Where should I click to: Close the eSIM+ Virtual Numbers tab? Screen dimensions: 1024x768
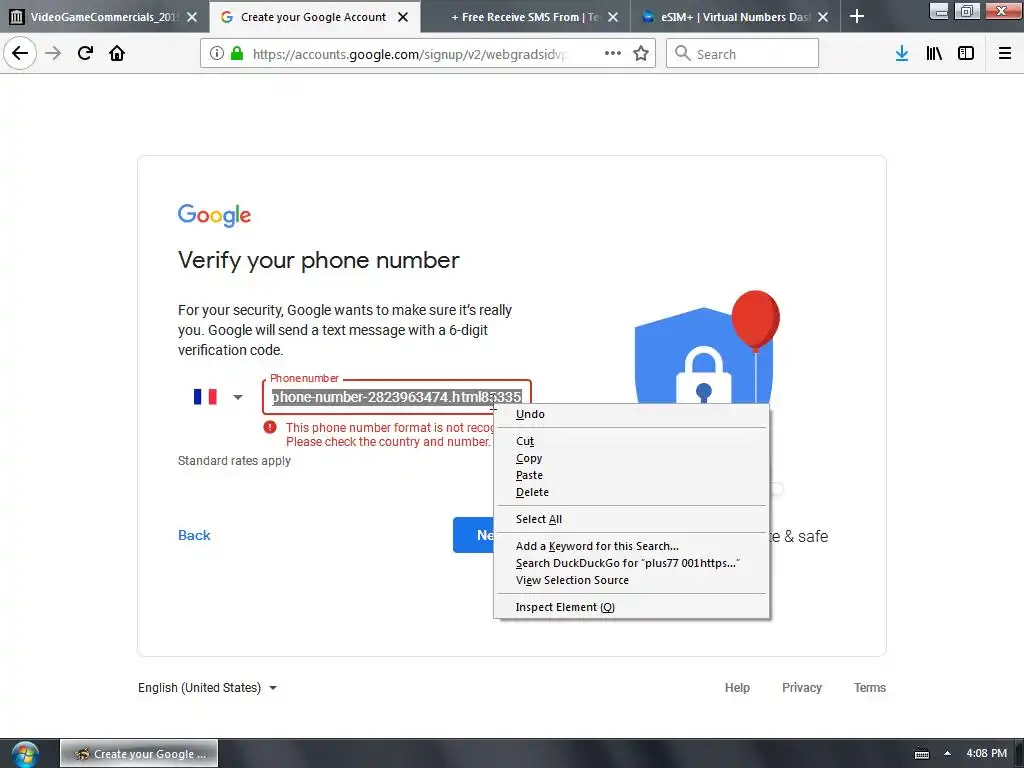pos(824,17)
